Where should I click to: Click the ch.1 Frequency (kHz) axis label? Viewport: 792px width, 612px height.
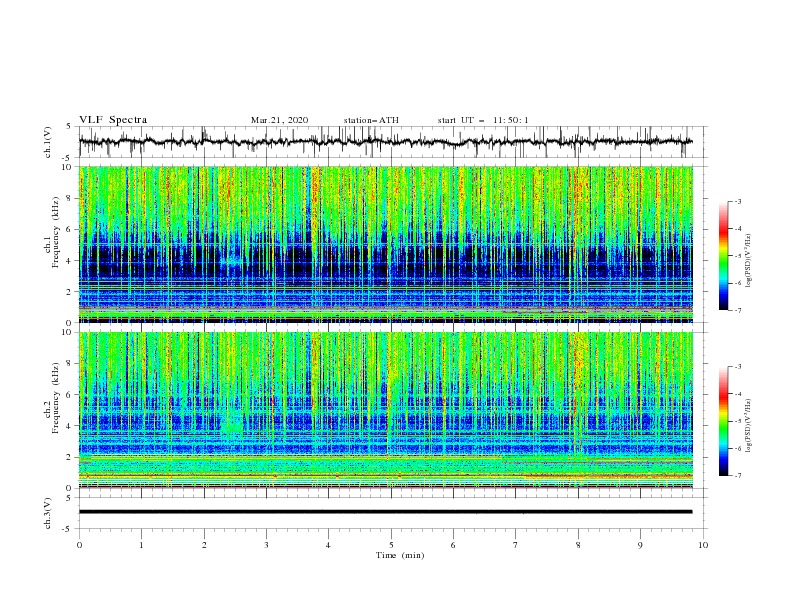[52, 232]
